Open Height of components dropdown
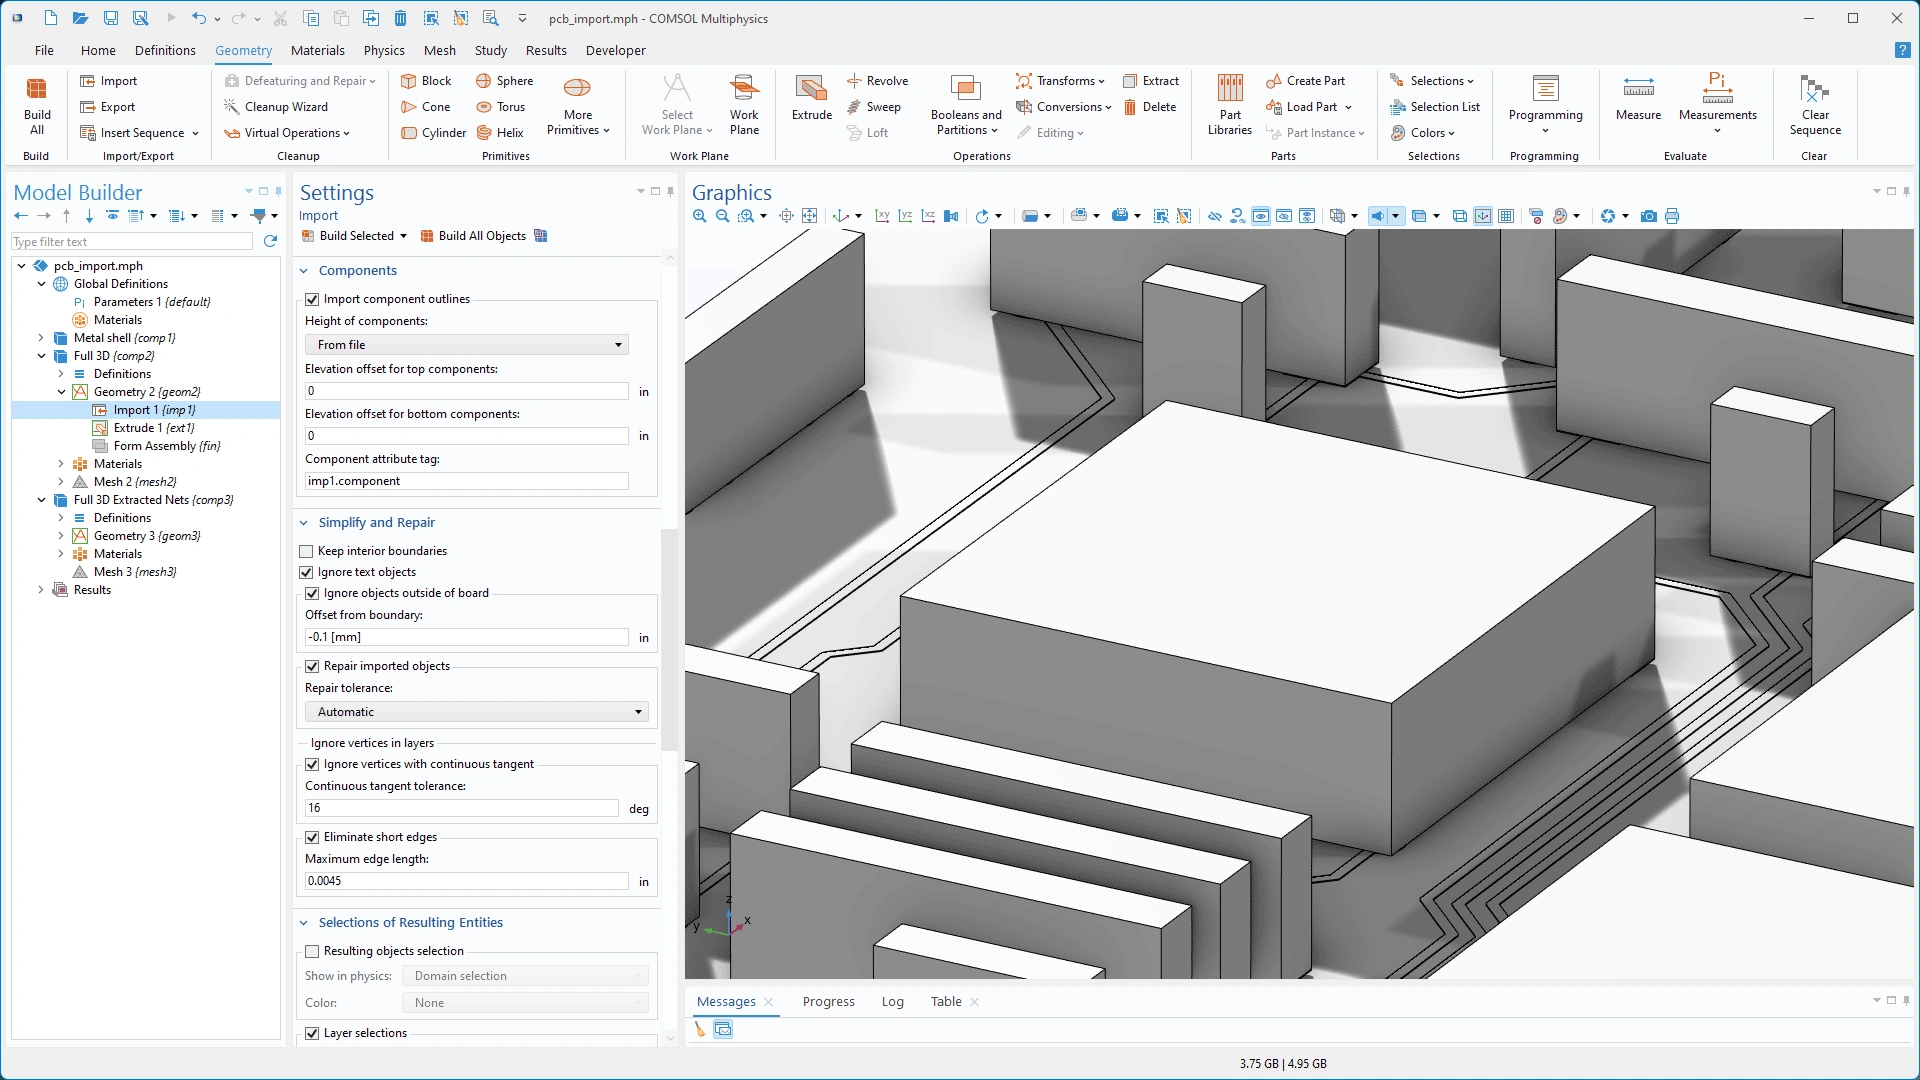Viewport: 1920px width, 1080px height. pyautogui.click(x=466, y=345)
